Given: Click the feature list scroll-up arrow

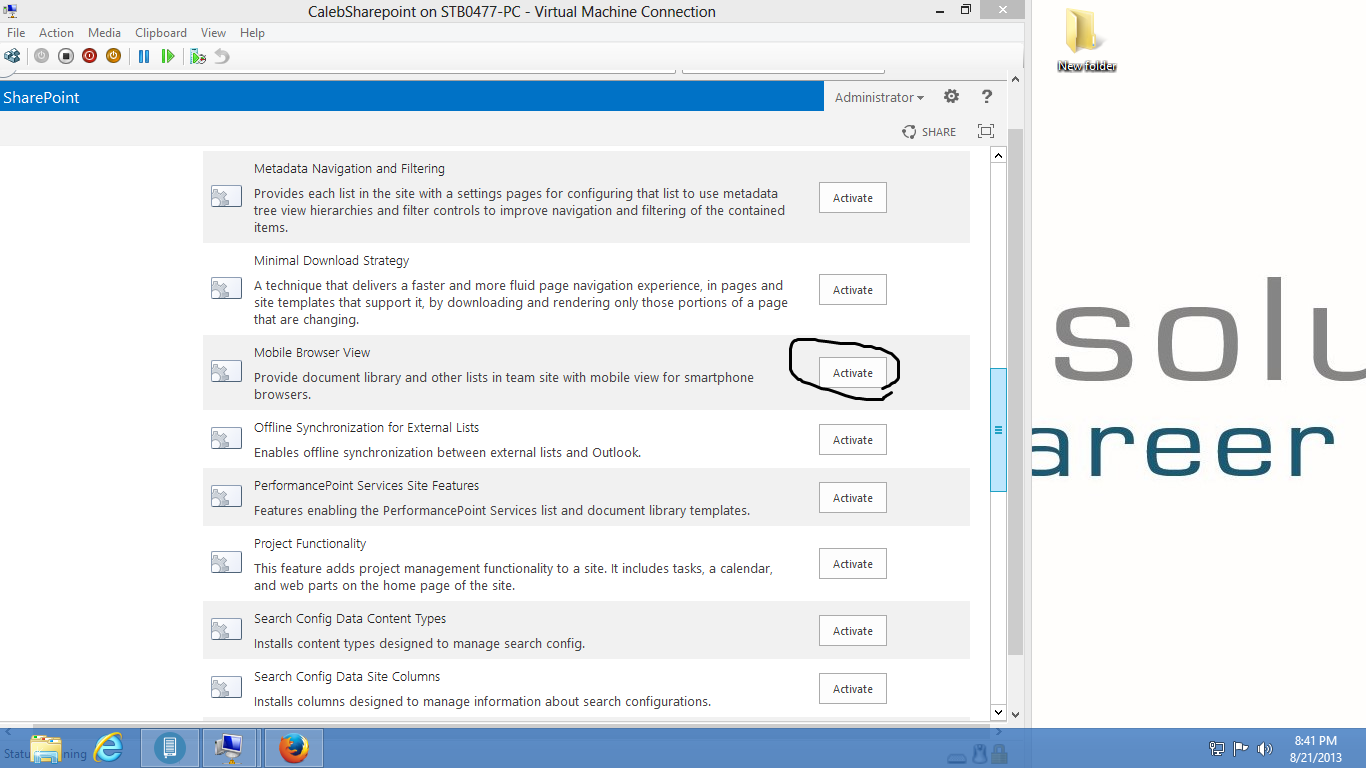Looking at the screenshot, I should click(x=998, y=156).
